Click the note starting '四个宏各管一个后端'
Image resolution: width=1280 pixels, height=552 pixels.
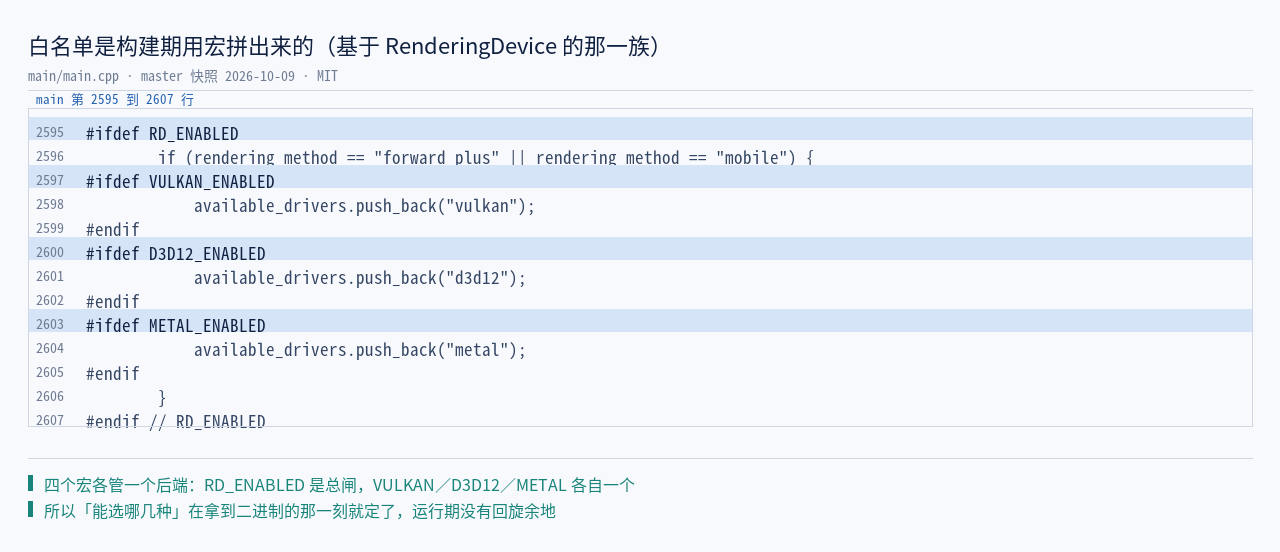[x=339, y=485]
